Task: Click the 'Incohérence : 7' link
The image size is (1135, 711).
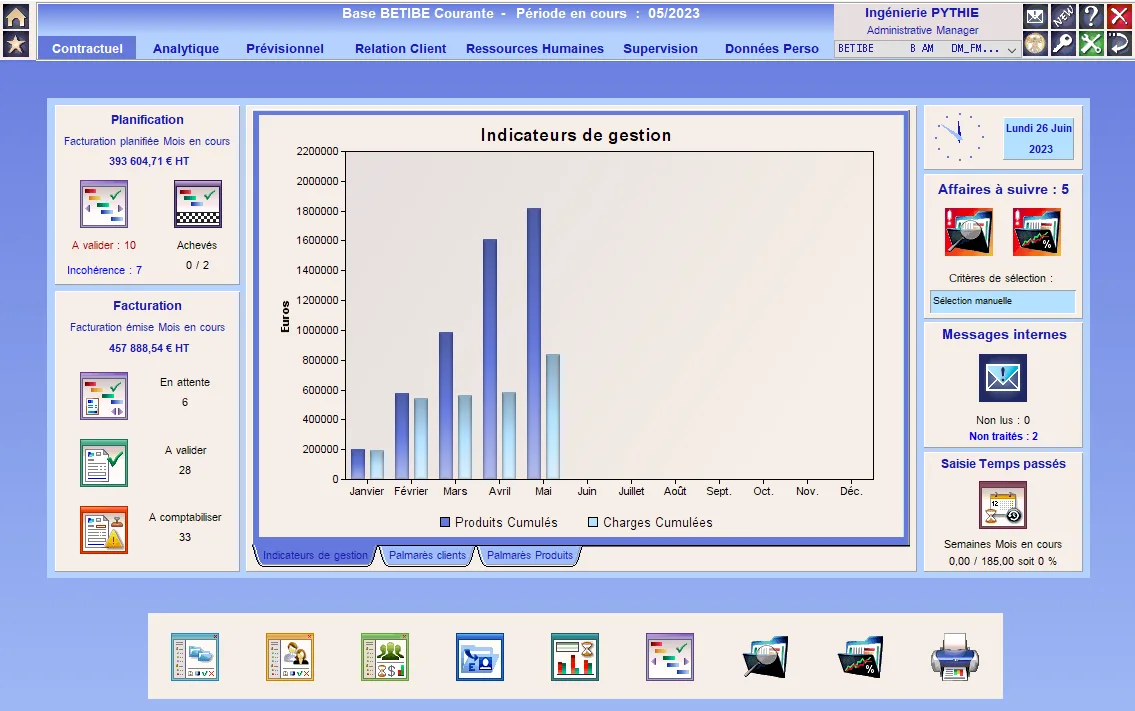Action: pyautogui.click(x=104, y=270)
